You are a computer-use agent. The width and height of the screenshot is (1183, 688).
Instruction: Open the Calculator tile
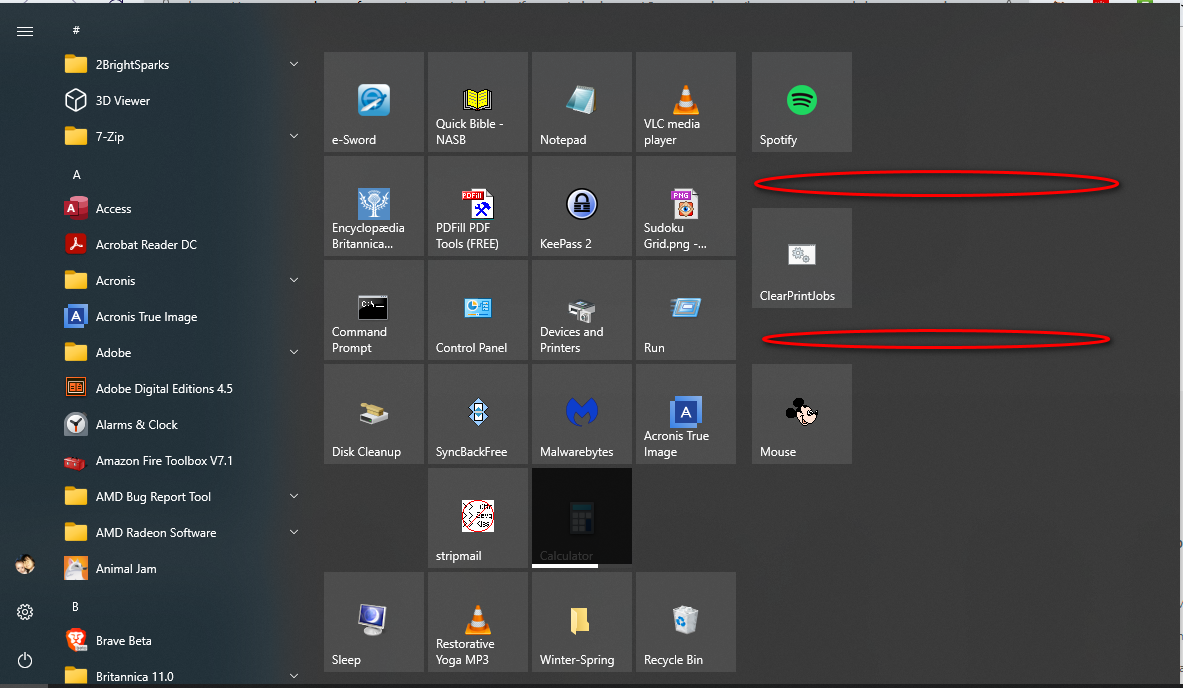[x=582, y=517]
